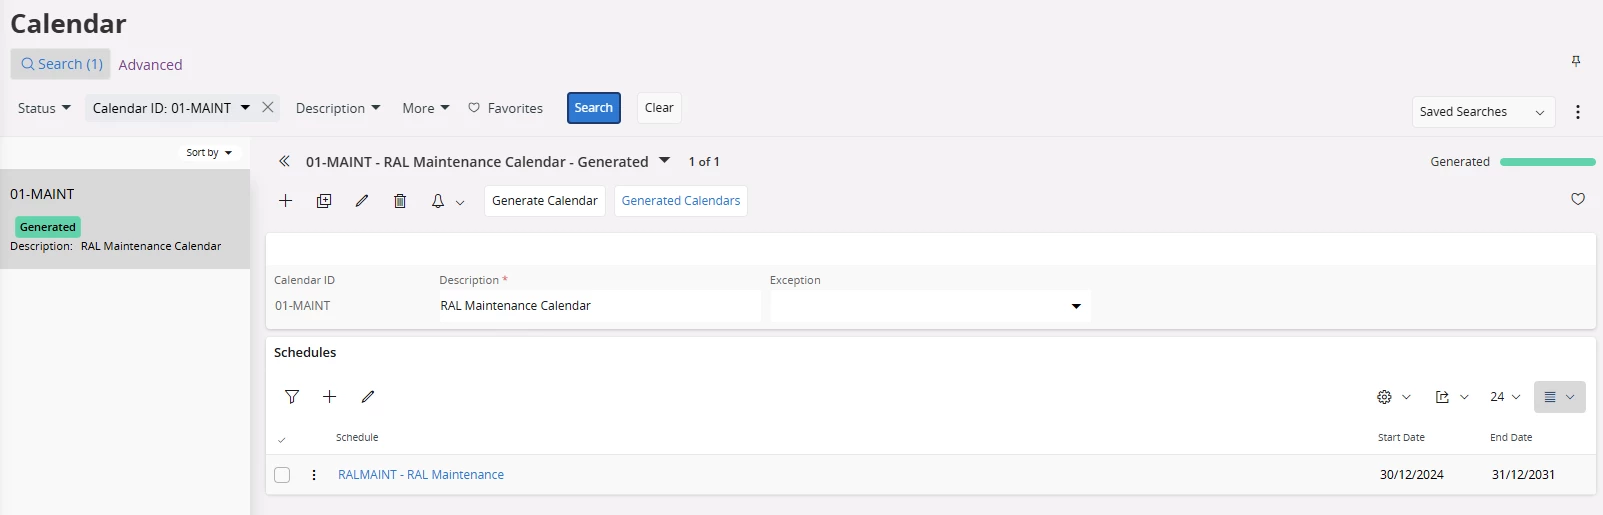Open the Exception dropdown field
This screenshot has height=515, width=1603.
pyautogui.click(x=930, y=306)
